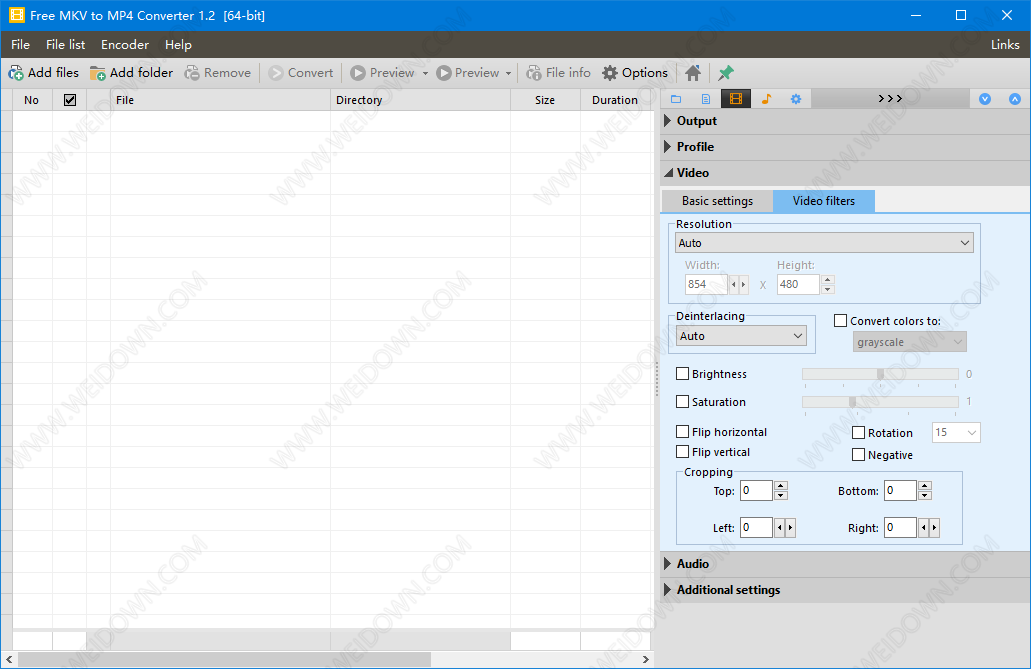Click the blue up-arrow circle icon

(1015, 99)
